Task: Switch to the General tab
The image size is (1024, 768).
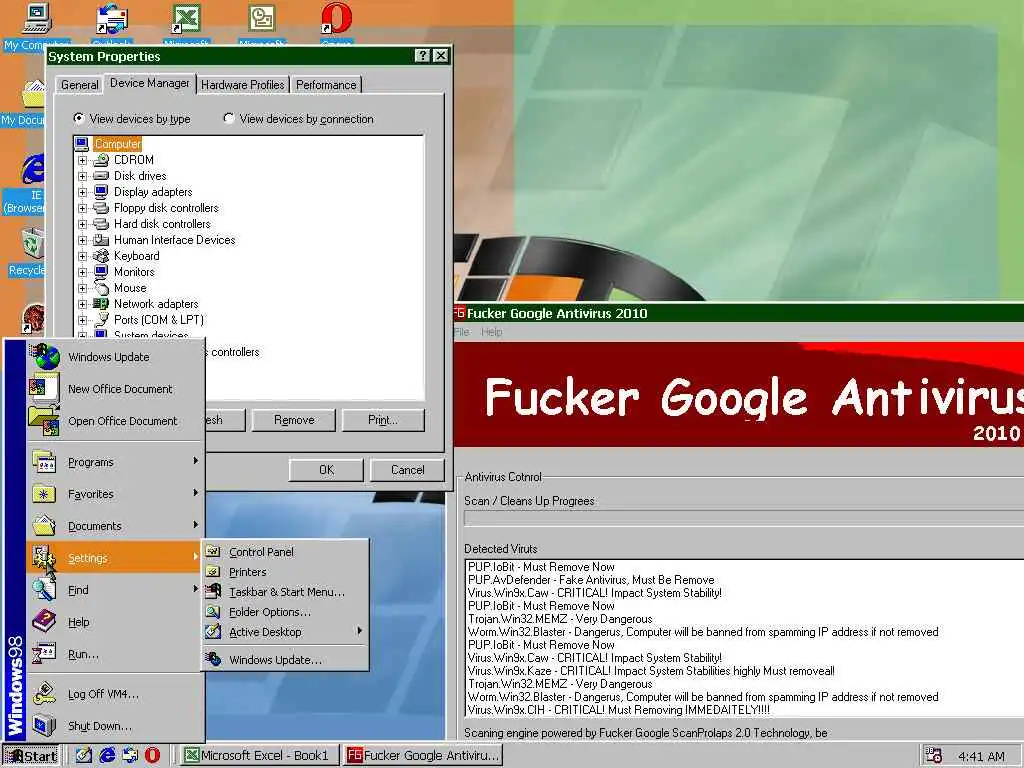Action: 80,85
